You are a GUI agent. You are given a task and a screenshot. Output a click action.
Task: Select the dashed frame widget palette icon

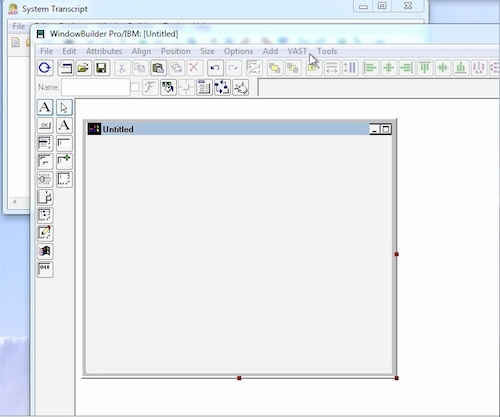(x=64, y=179)
